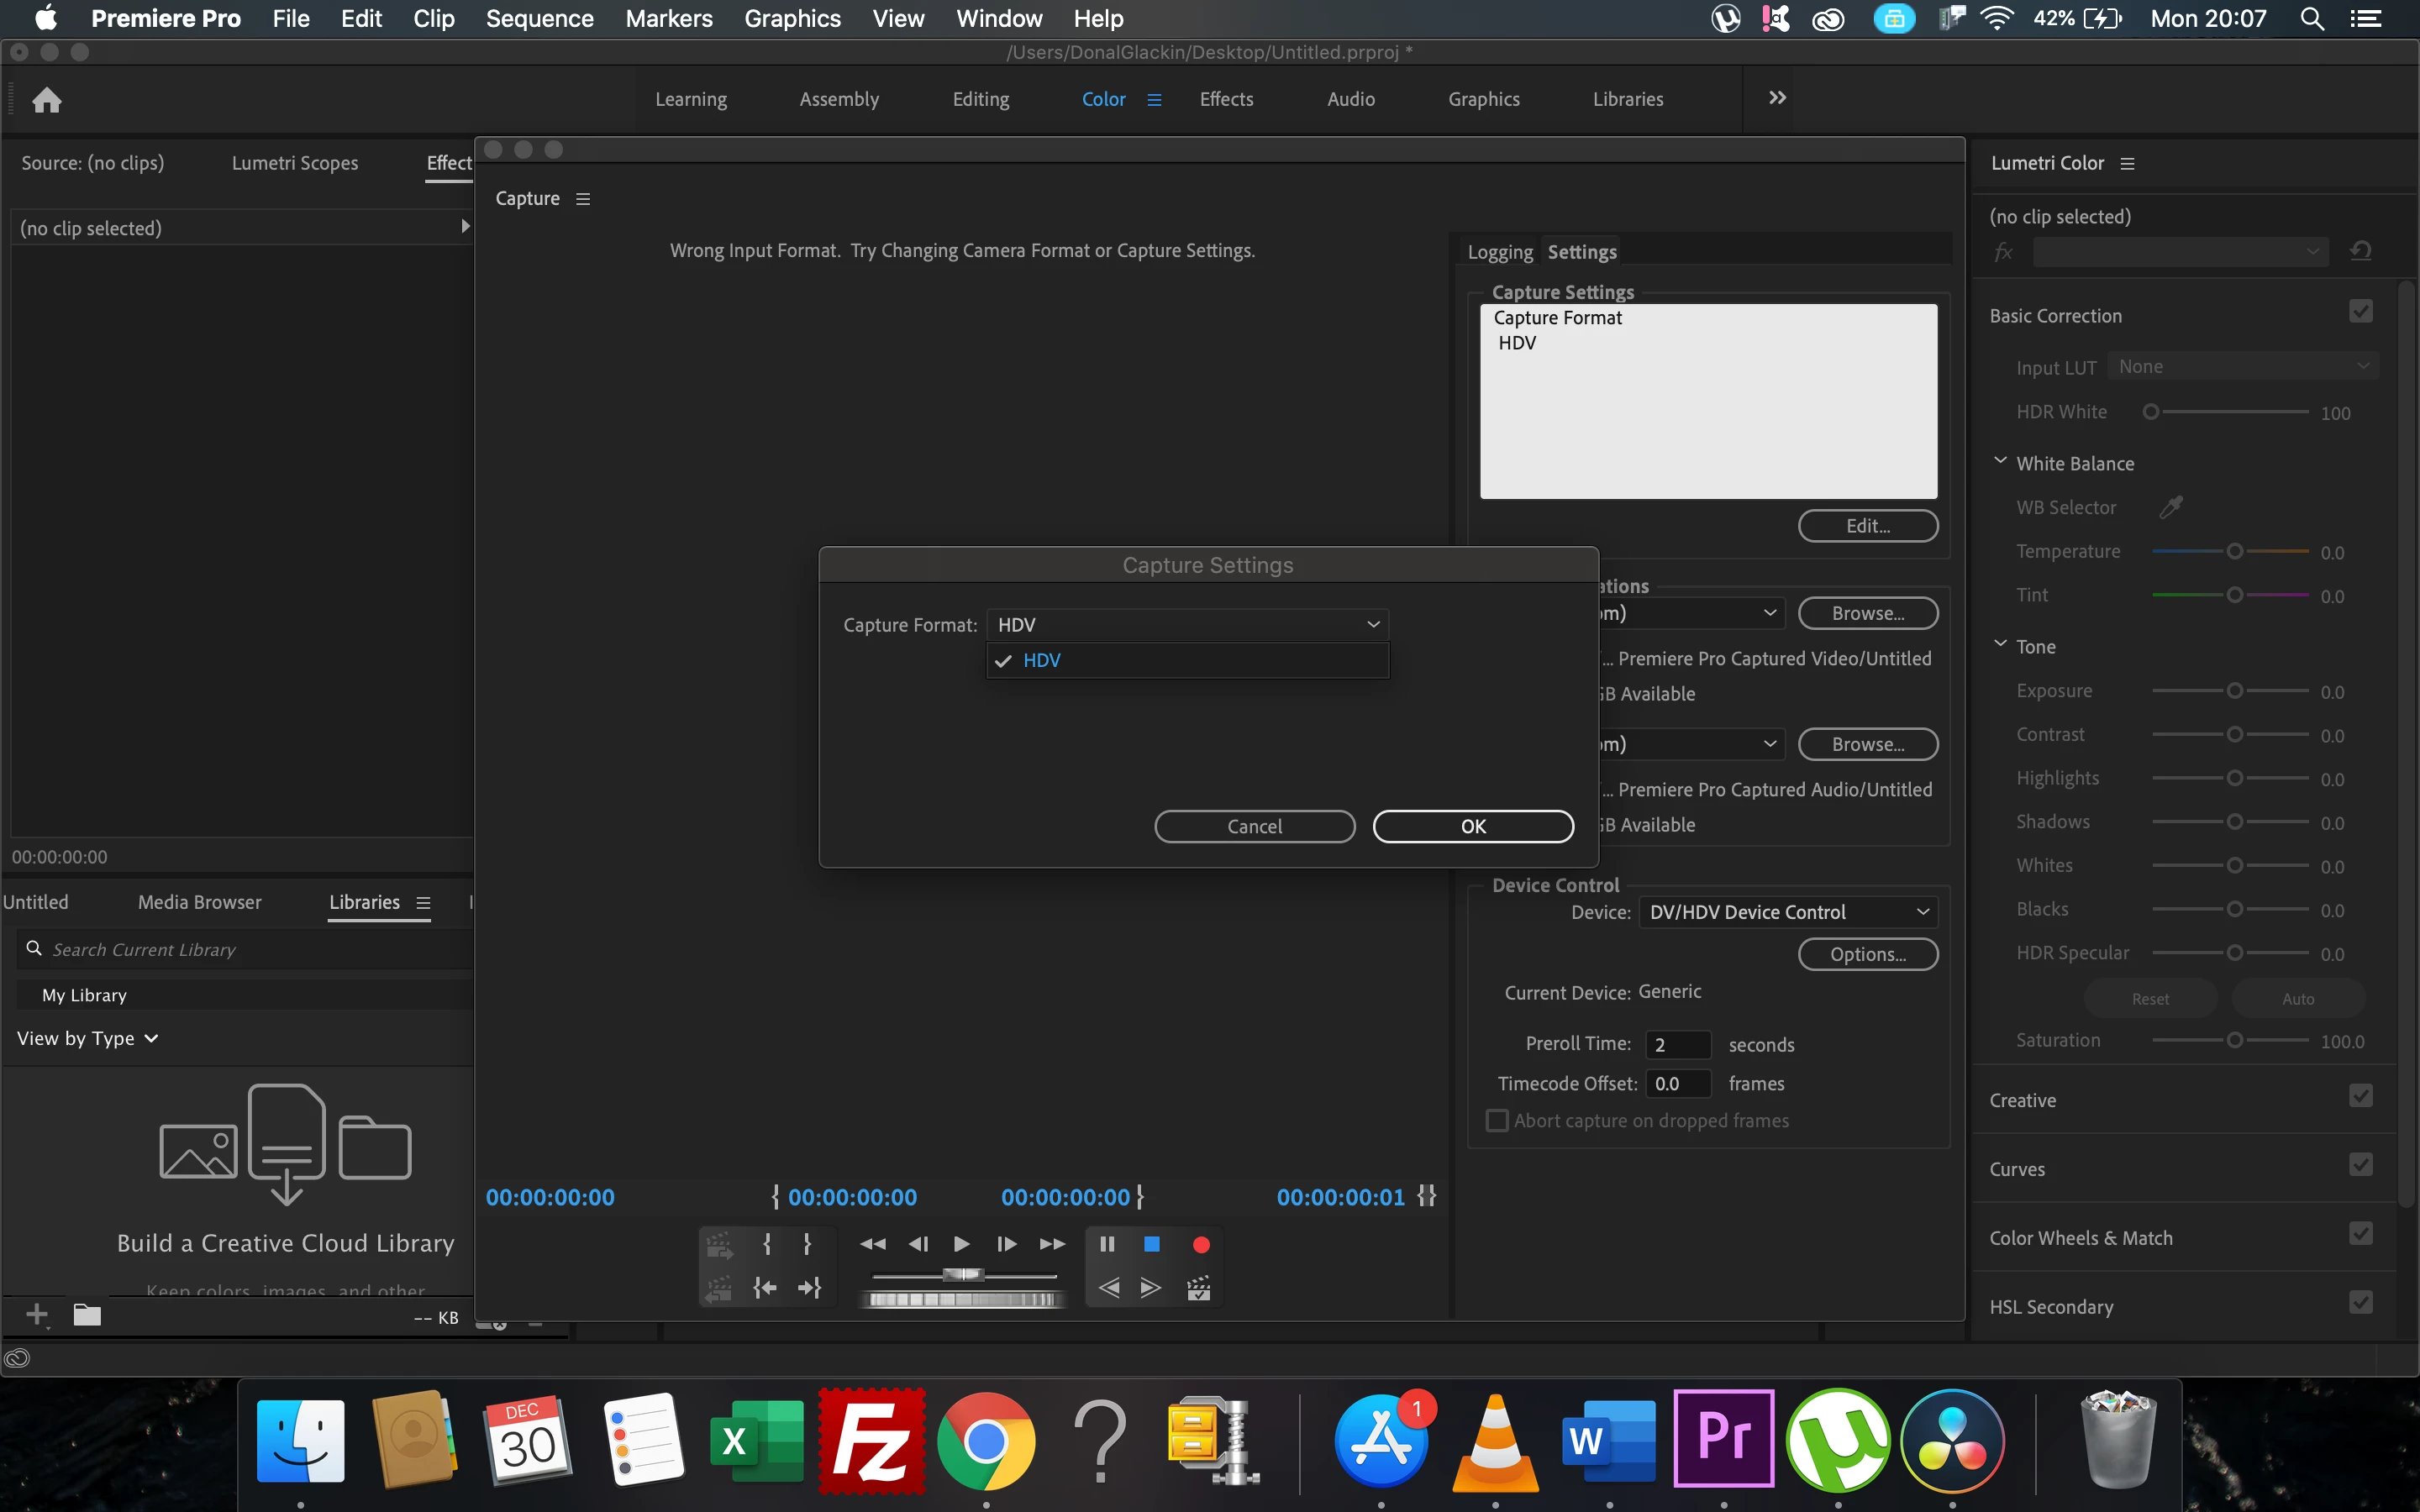Open Premiere Pro from the Dock

[1723, 1438]
